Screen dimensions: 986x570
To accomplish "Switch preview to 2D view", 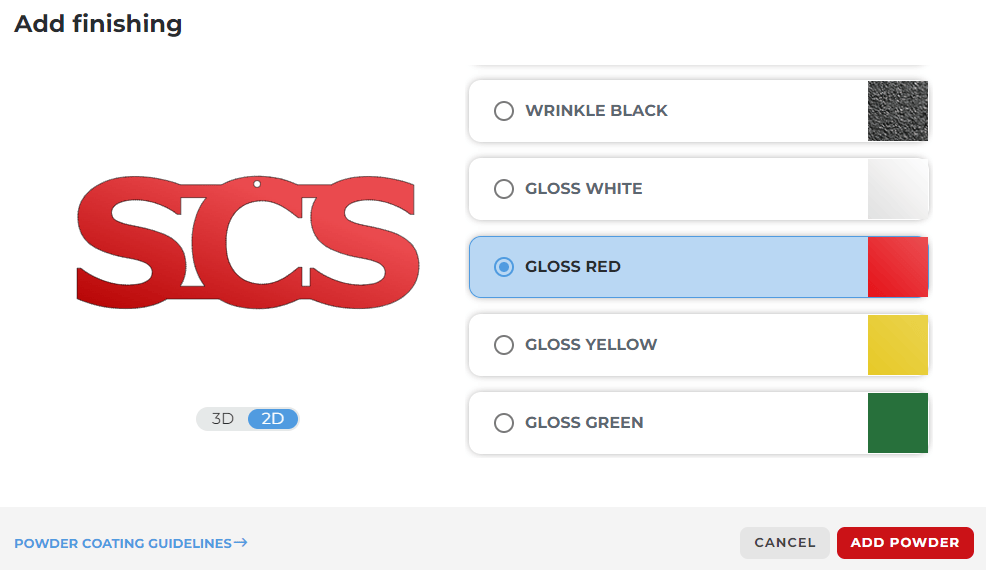I will tap(273, 419).
